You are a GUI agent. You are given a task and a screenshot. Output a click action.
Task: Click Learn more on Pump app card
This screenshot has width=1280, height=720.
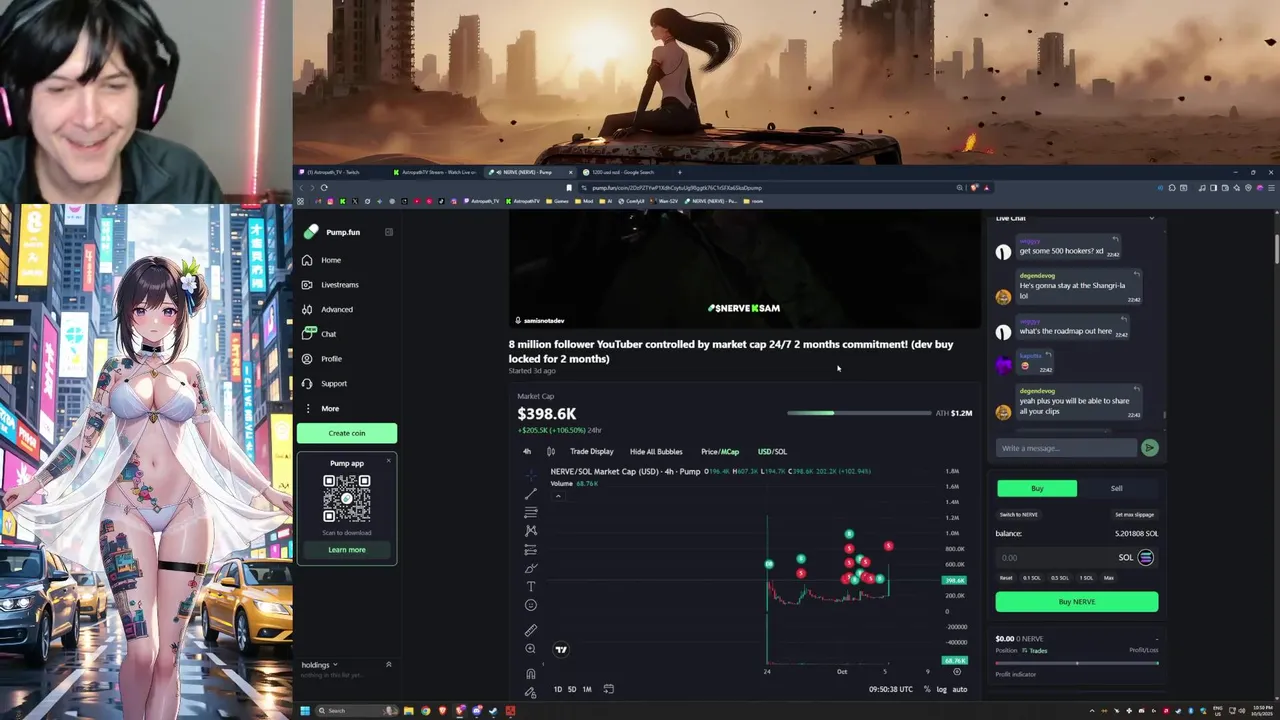pos(347,550)
